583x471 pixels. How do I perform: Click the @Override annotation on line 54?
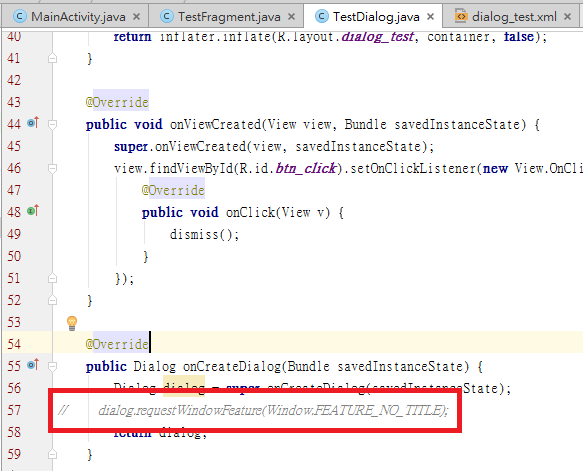[117, 344]
